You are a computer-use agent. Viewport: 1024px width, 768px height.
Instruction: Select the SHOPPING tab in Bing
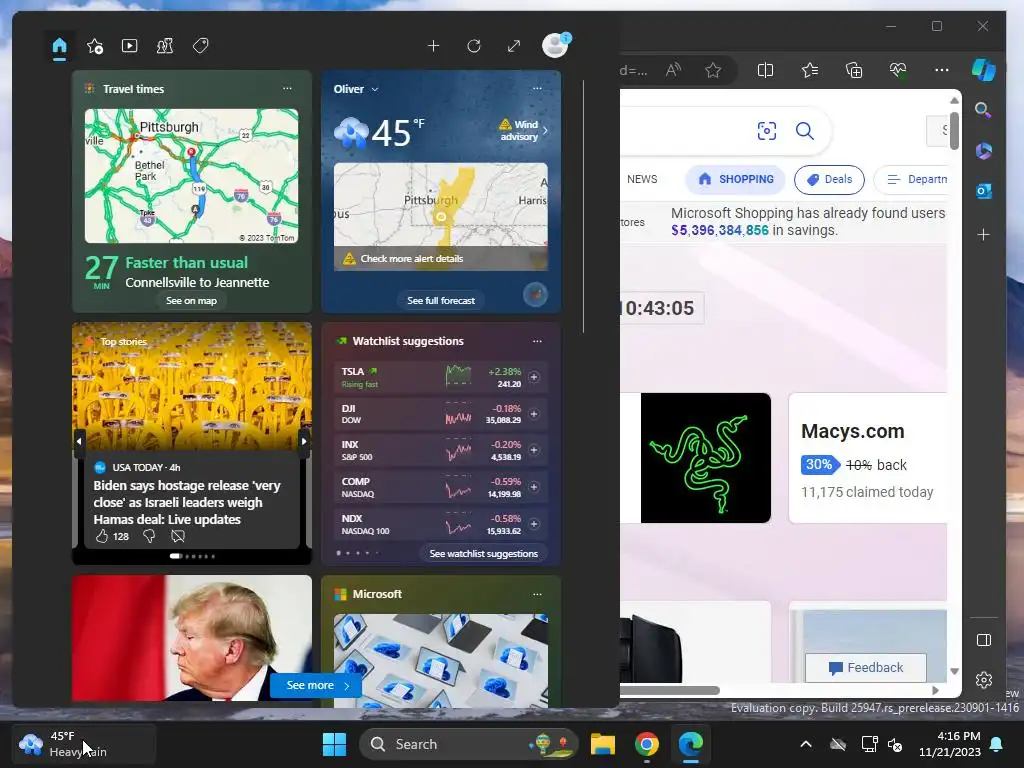(x=735, y=179)
